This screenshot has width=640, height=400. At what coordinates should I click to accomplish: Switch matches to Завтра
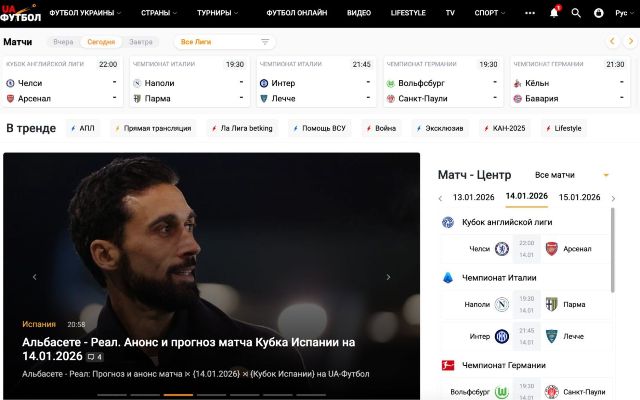pyautogui.click(x=140, y=42)
